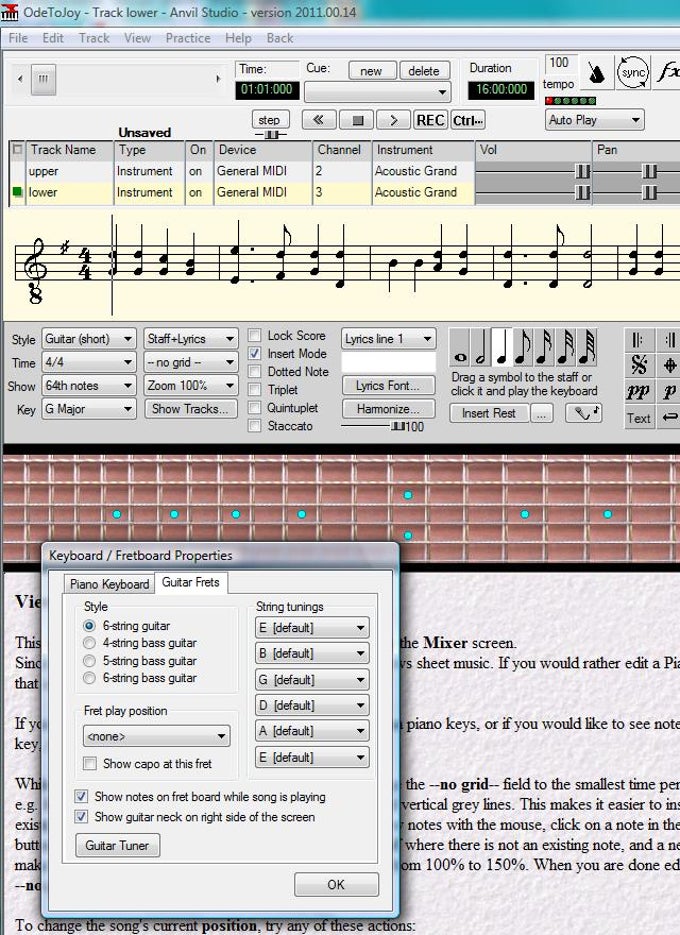This screenshot has height=935, width=680.
Task: Click the stop button
Action: (357, 120)
